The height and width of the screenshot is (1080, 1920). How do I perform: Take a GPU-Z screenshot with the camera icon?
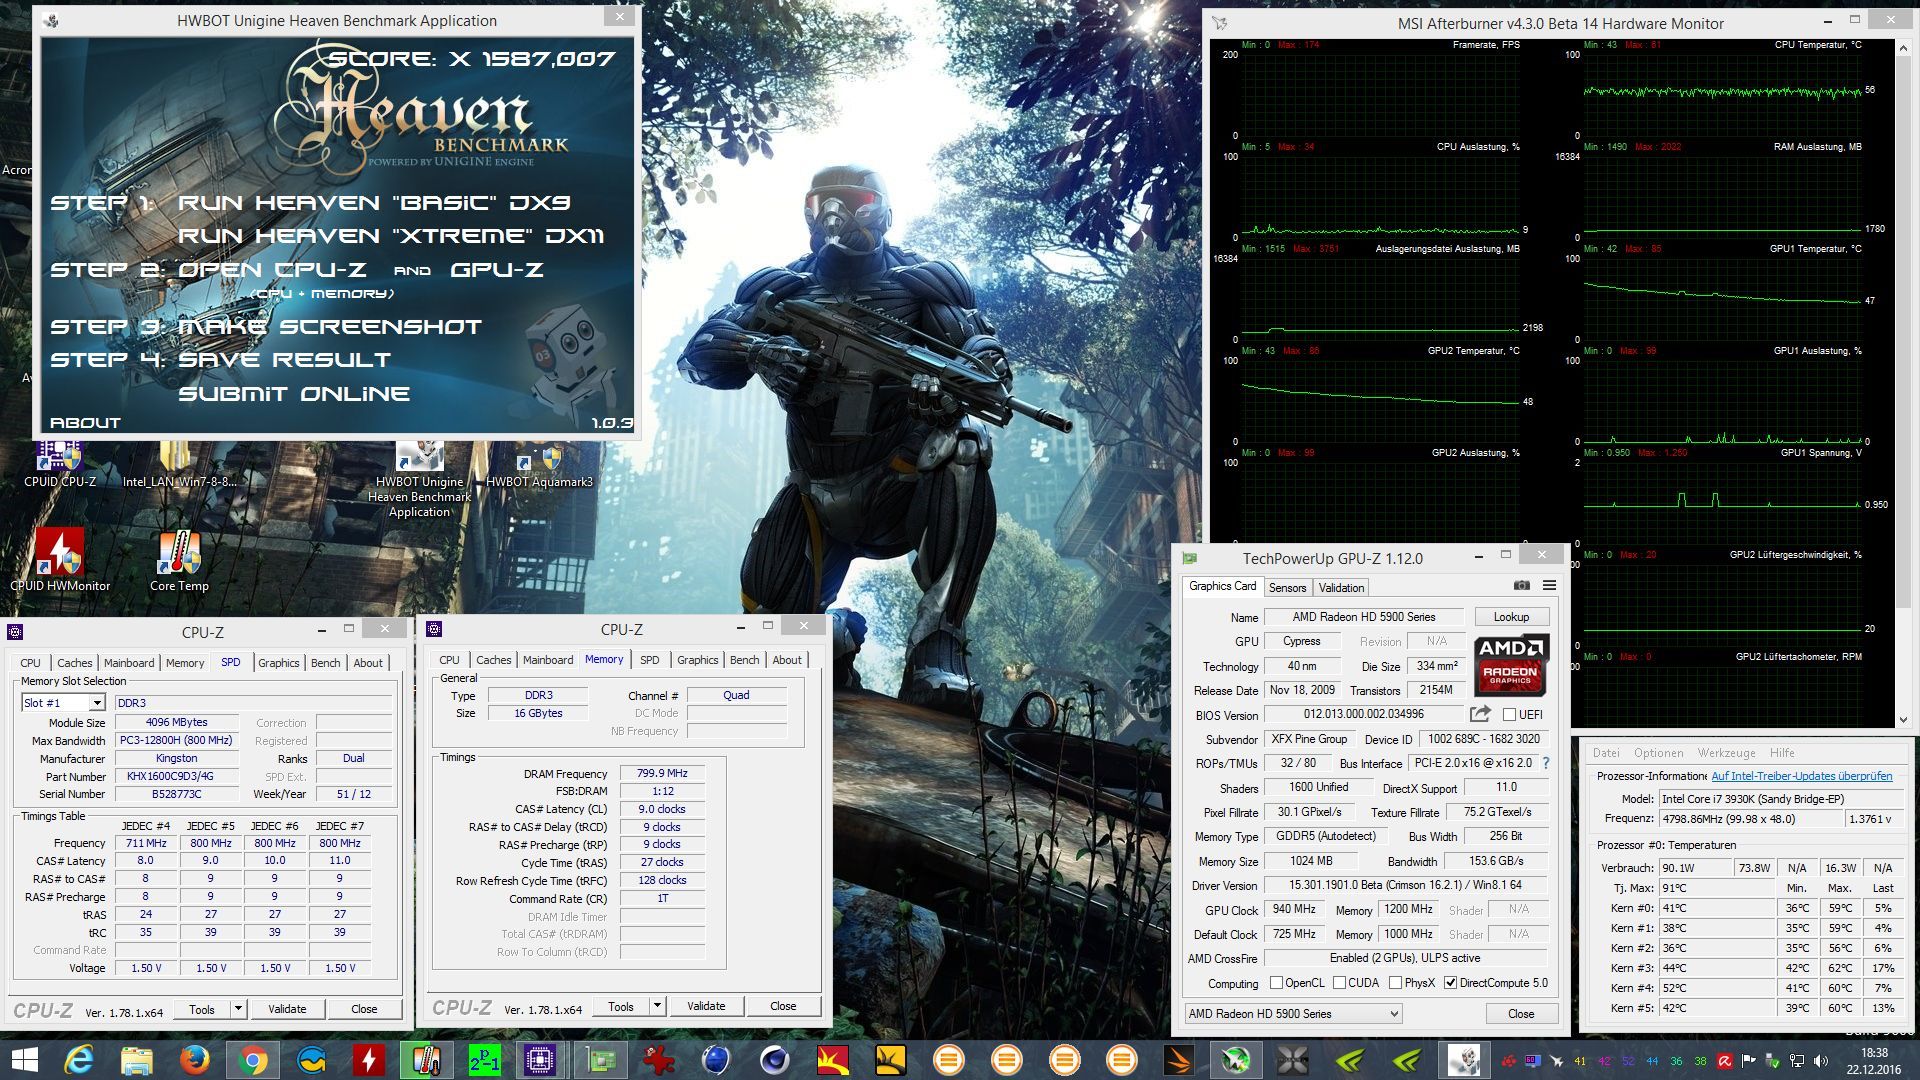click(1521, 586)
